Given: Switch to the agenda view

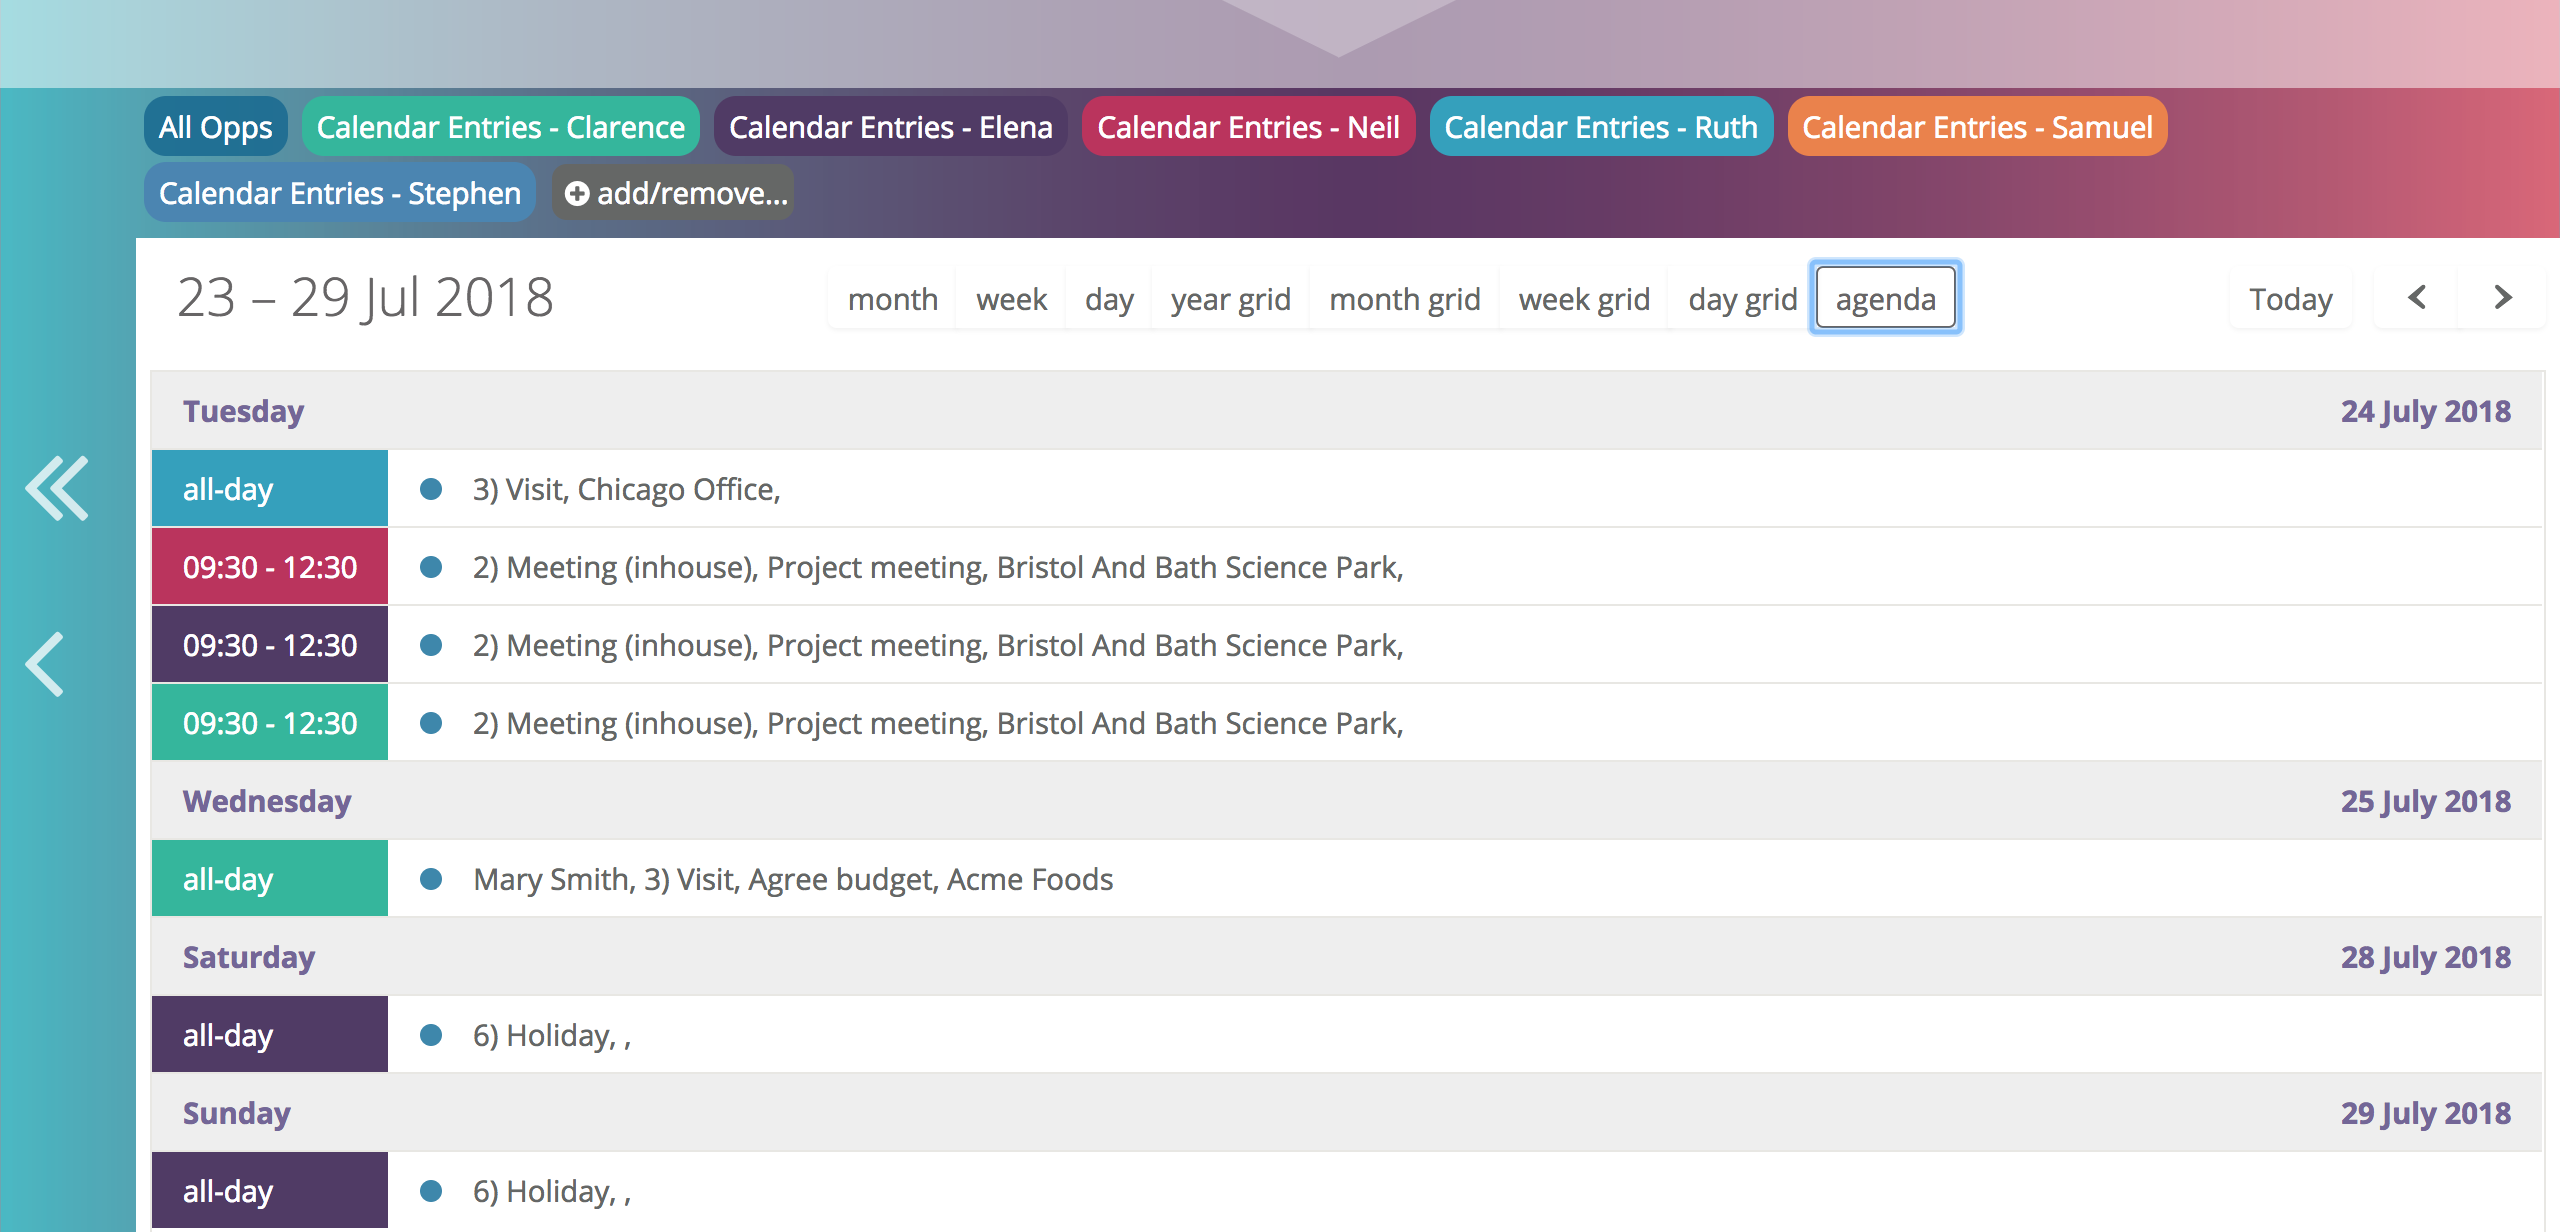Looking at the screenshot, I should click(x=1885, y=297).
